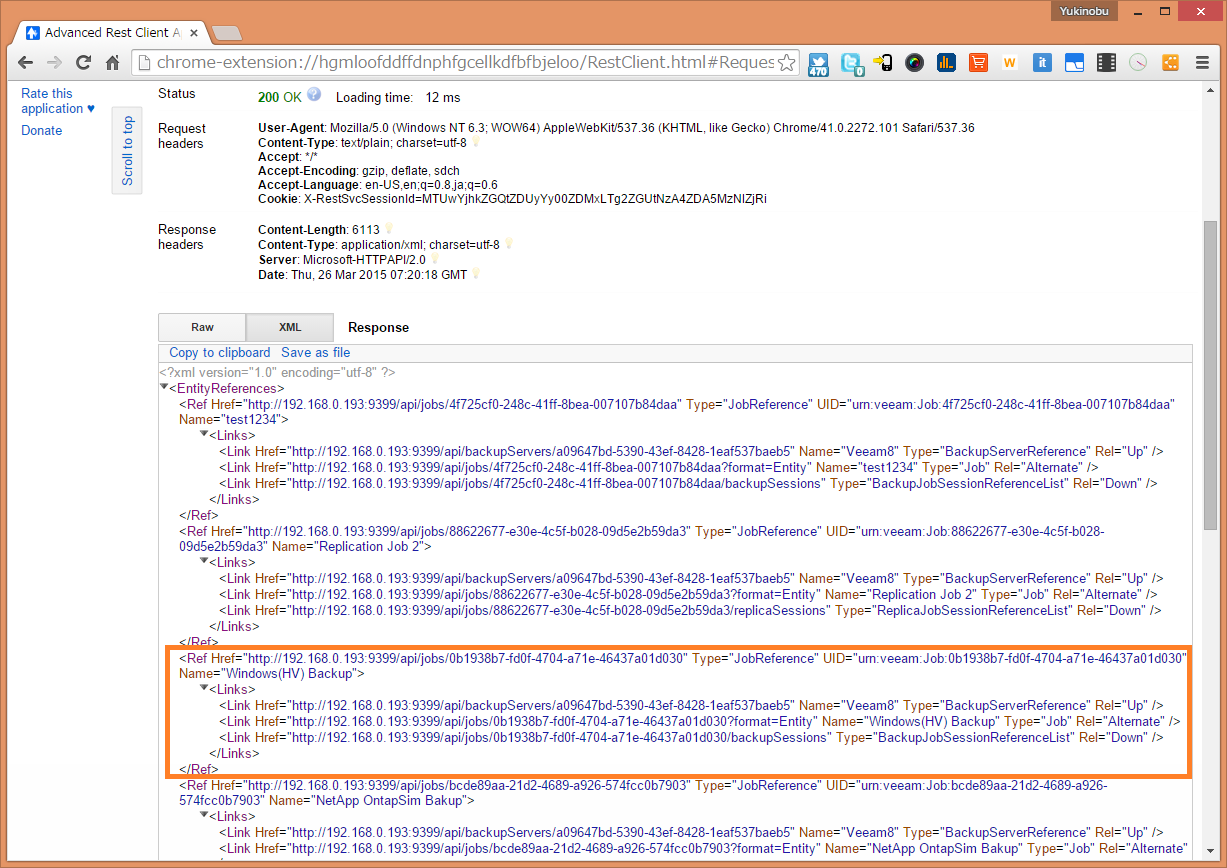Click the xml version declaration line
1227x868 pixels.
click(277, 372)
